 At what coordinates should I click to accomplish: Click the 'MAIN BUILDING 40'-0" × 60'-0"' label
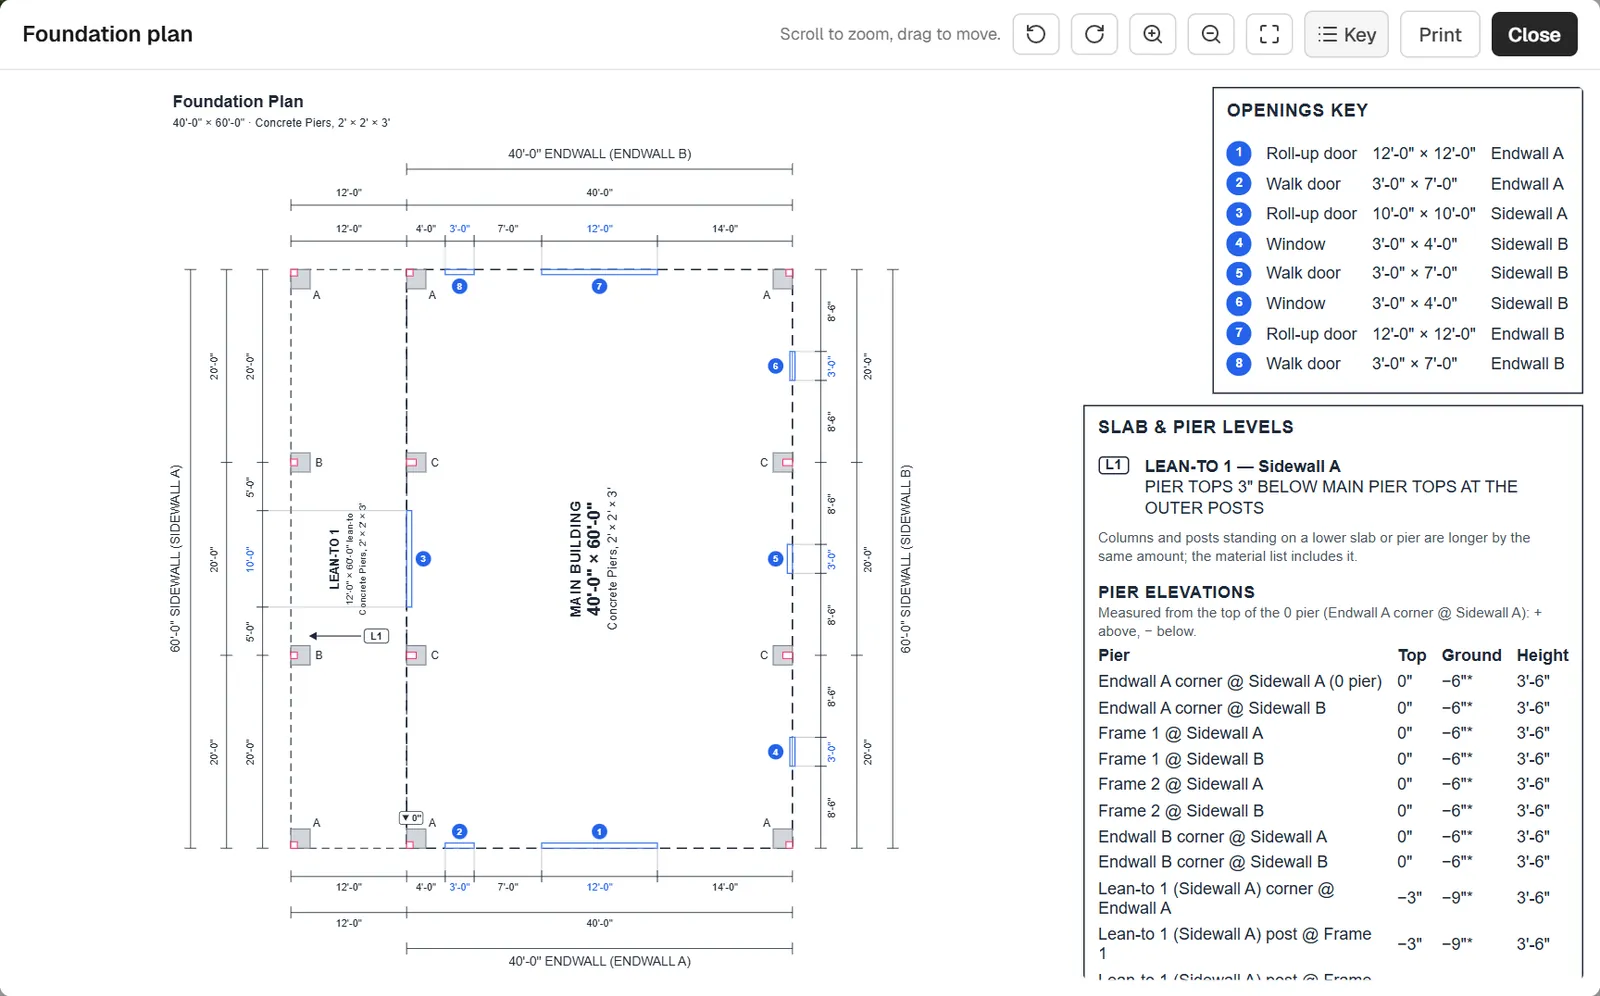click(x=585, y=559)
